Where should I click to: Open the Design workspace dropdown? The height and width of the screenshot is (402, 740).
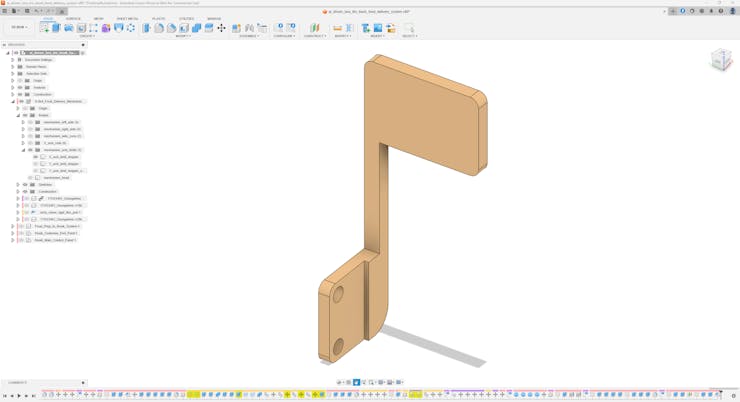19,28
